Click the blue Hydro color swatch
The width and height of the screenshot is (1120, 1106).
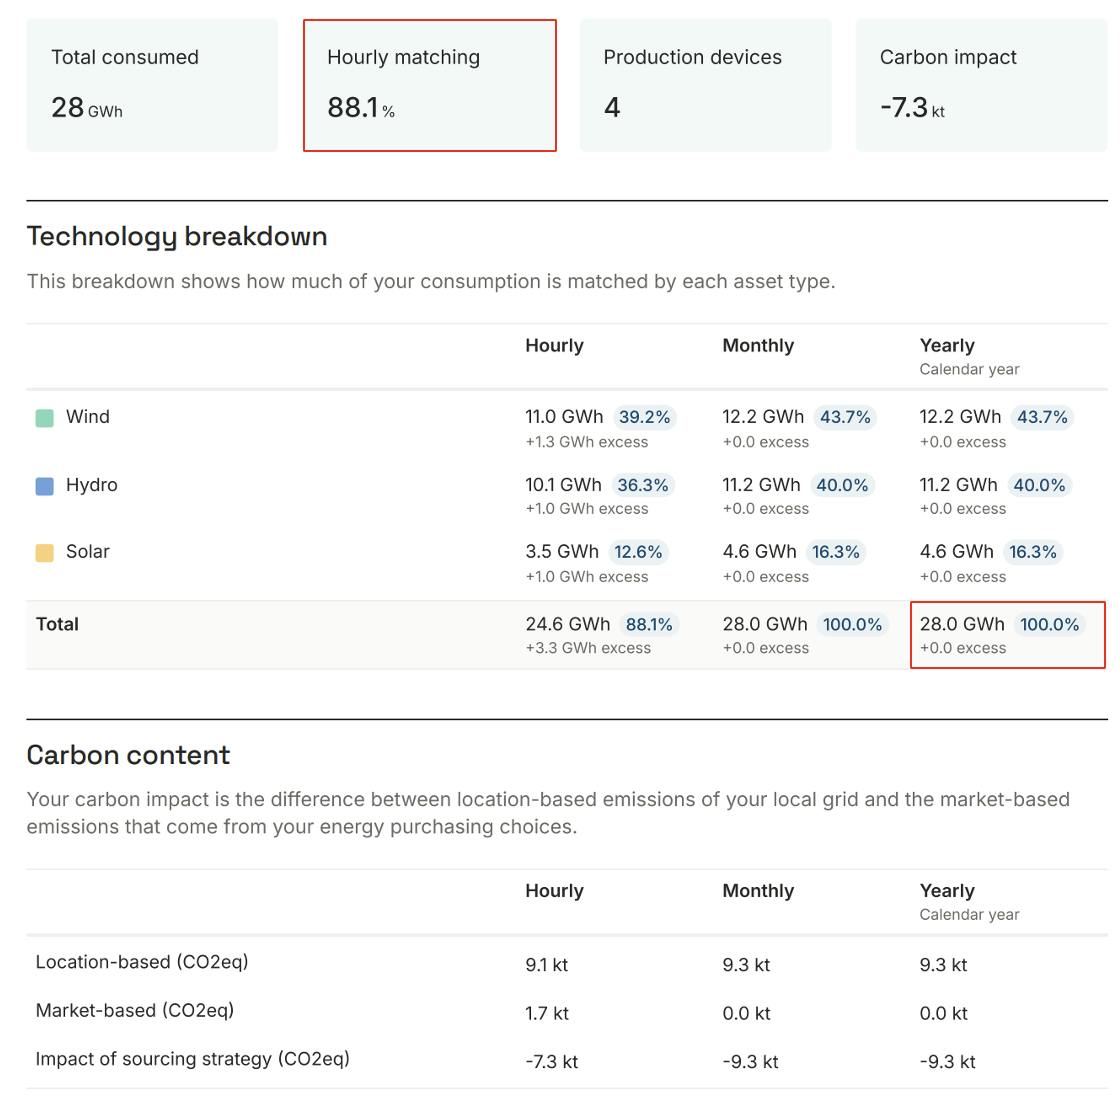44,486
